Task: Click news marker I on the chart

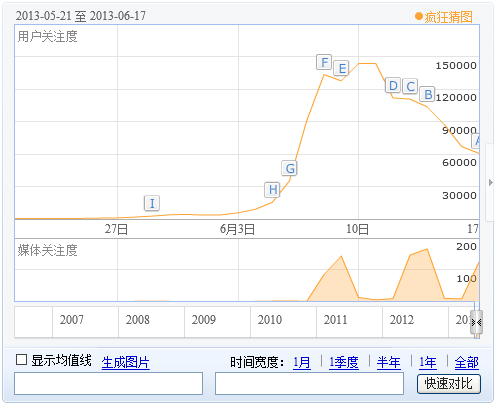Action: 152,203
